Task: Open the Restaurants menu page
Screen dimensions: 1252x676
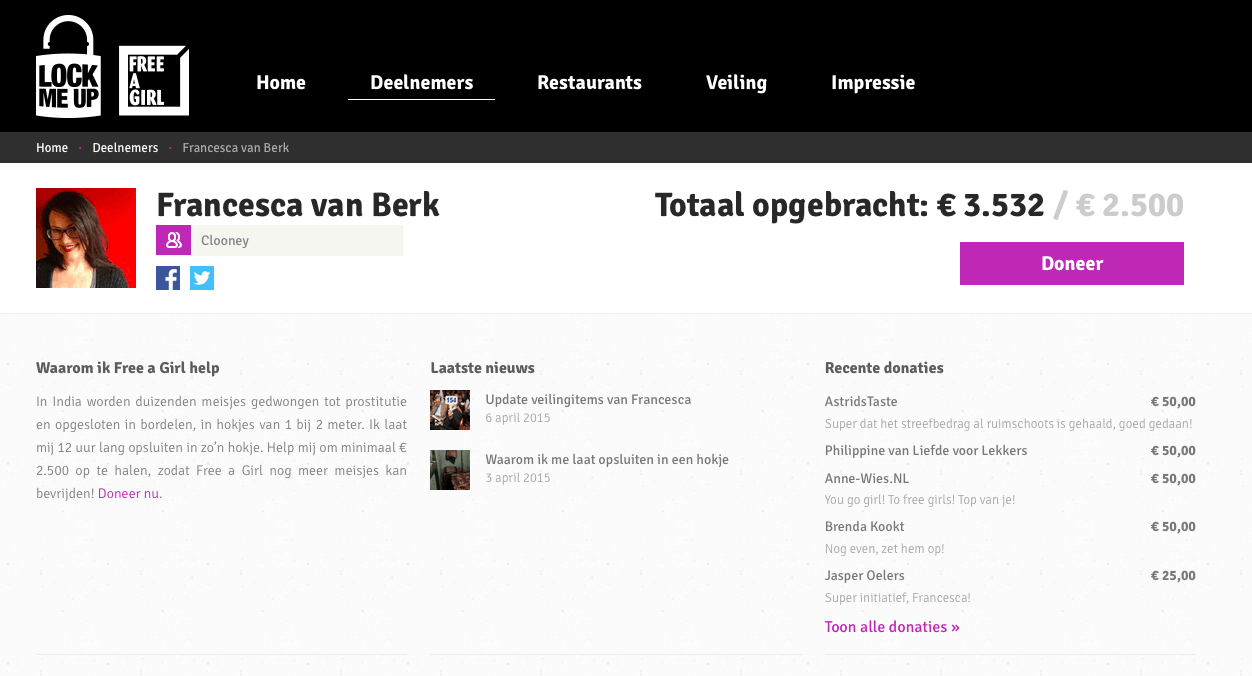Action: coord(589,83)
